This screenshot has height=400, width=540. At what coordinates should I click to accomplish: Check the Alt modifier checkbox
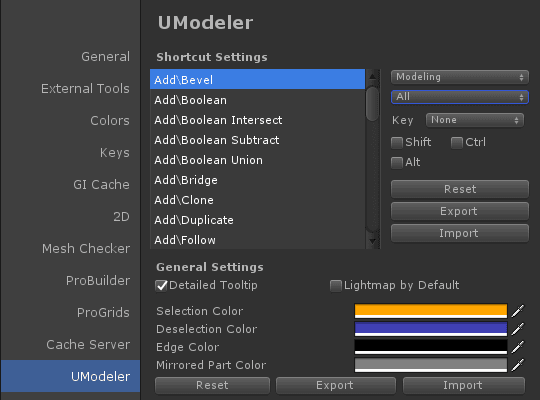pyautogui.click(x=397, y=162)
